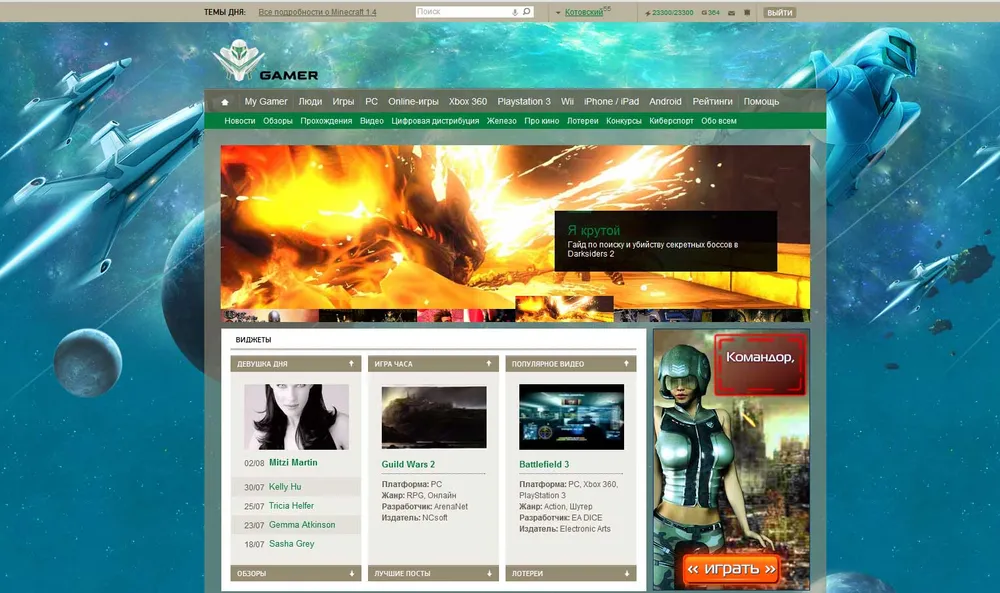The width and height of the screenshot is (1000, 593).
Task: Open the Котовский profile link
Action: (584, 12)
